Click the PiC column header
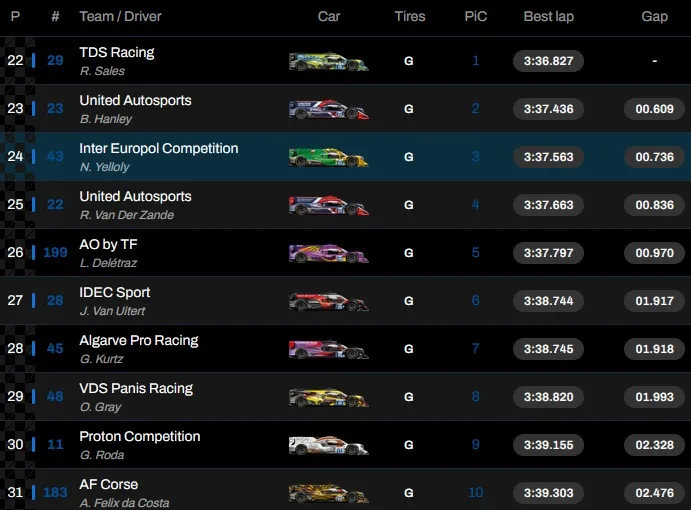Image resolution: width=691 pixels, height=510 pixels. coord(476,16)
